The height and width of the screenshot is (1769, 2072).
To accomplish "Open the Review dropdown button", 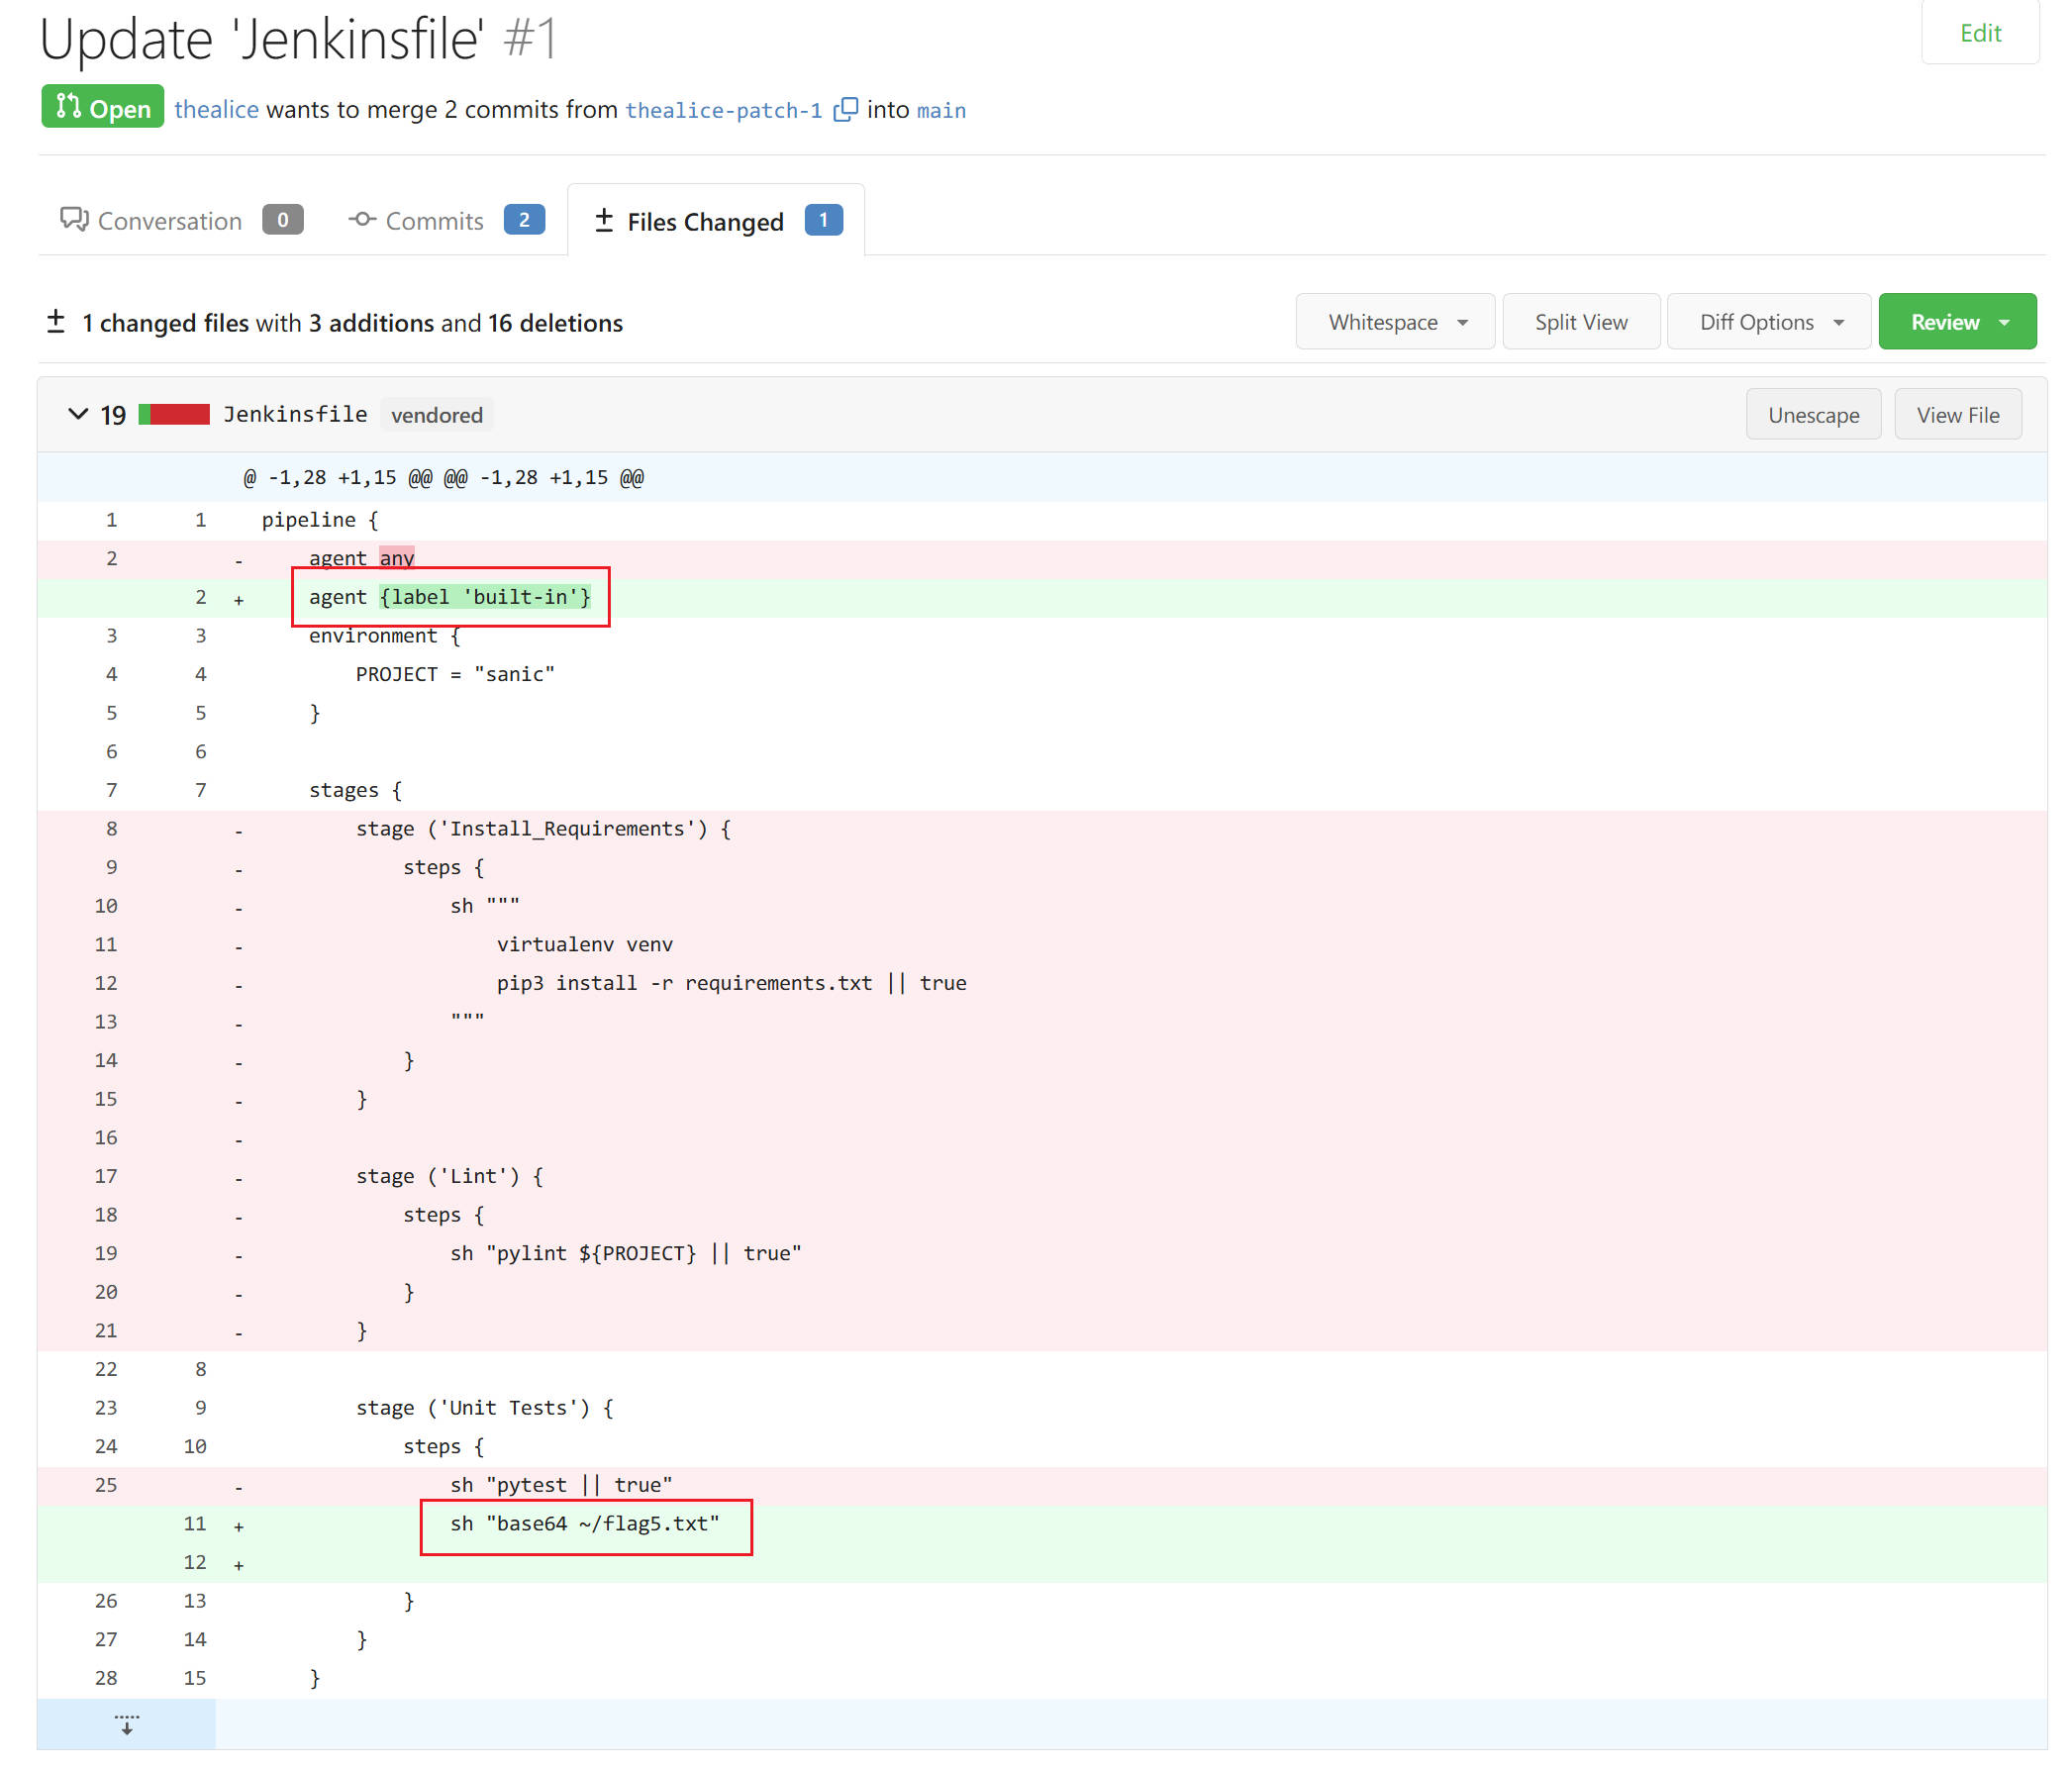I will pos(1957,322).
